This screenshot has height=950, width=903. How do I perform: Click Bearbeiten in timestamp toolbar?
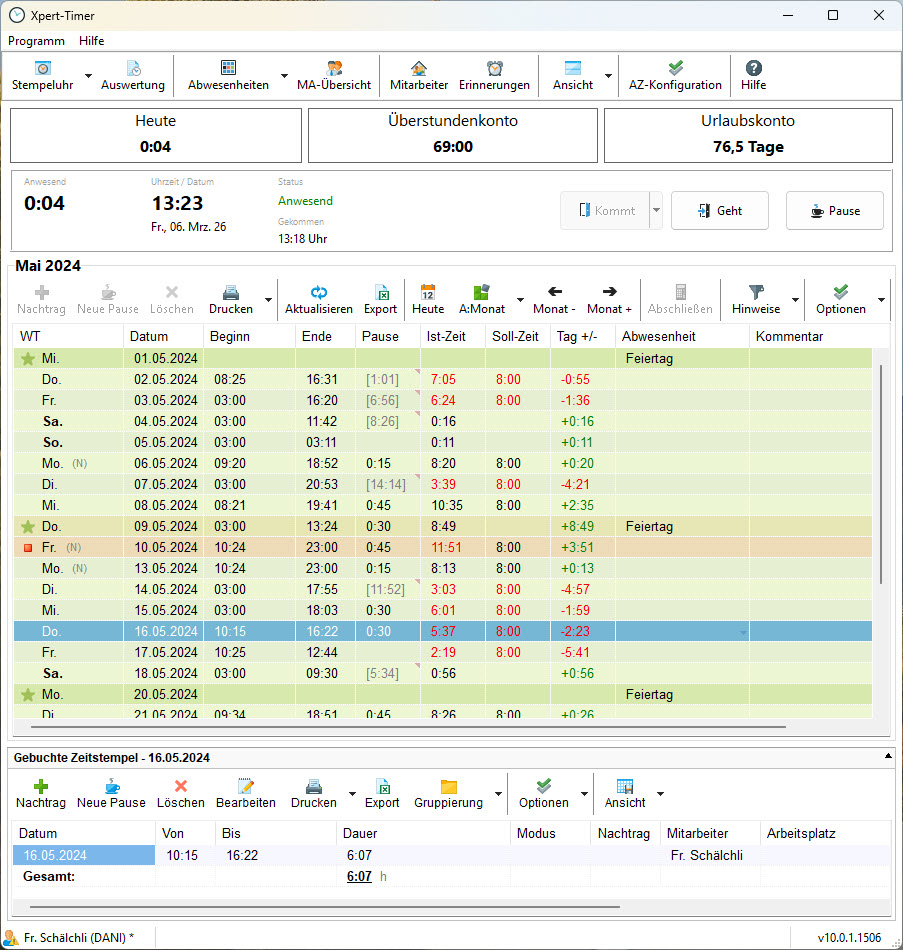[x=245, y=794]
